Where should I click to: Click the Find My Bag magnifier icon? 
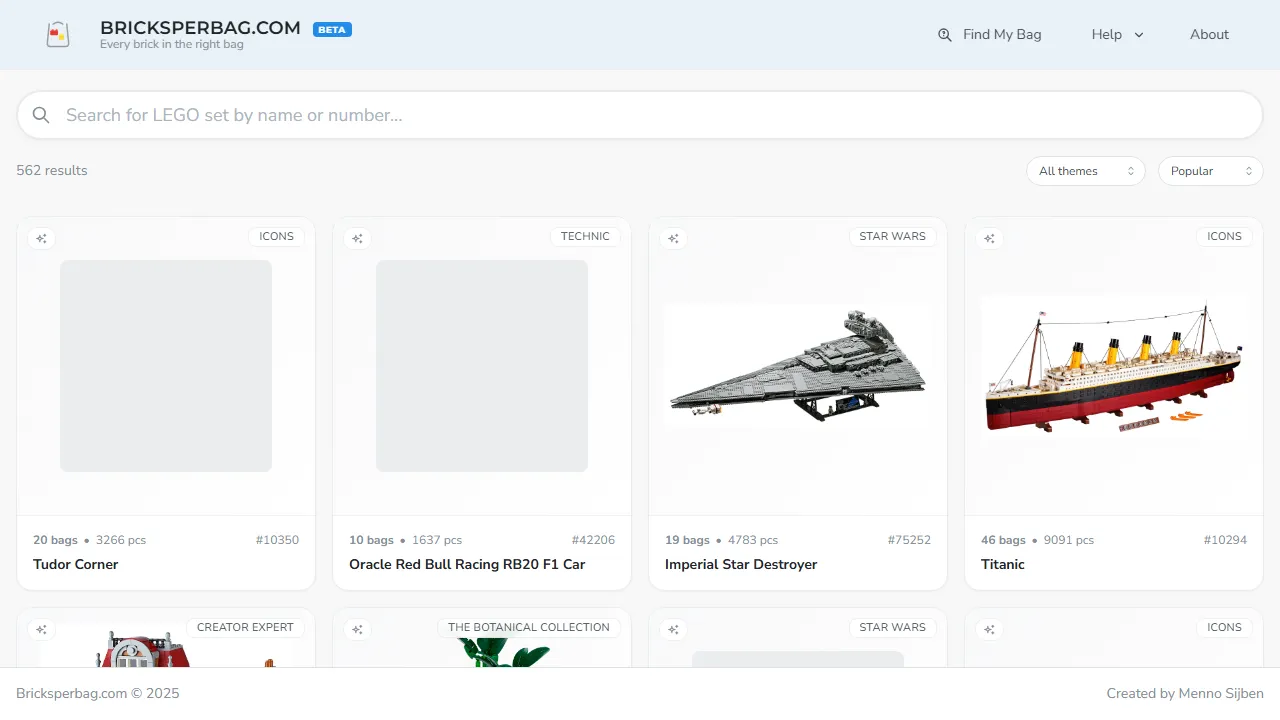point(945,35)
